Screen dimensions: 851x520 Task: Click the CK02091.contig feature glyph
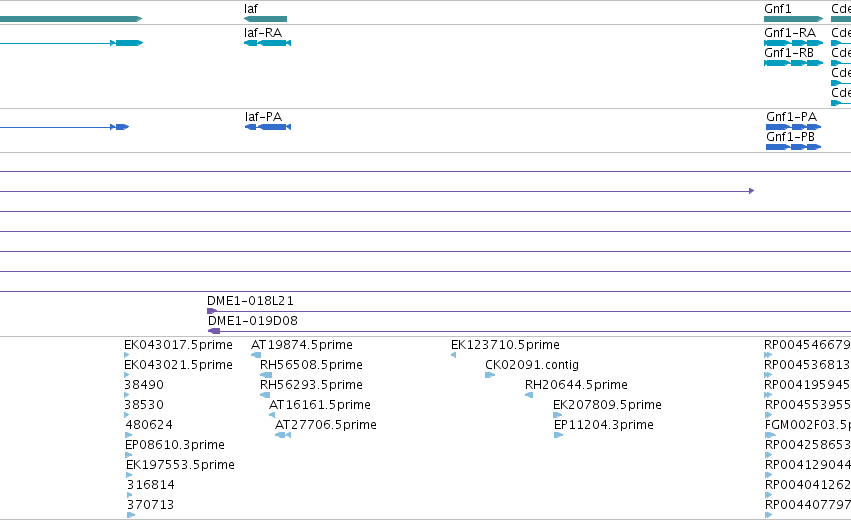[490, 375]
